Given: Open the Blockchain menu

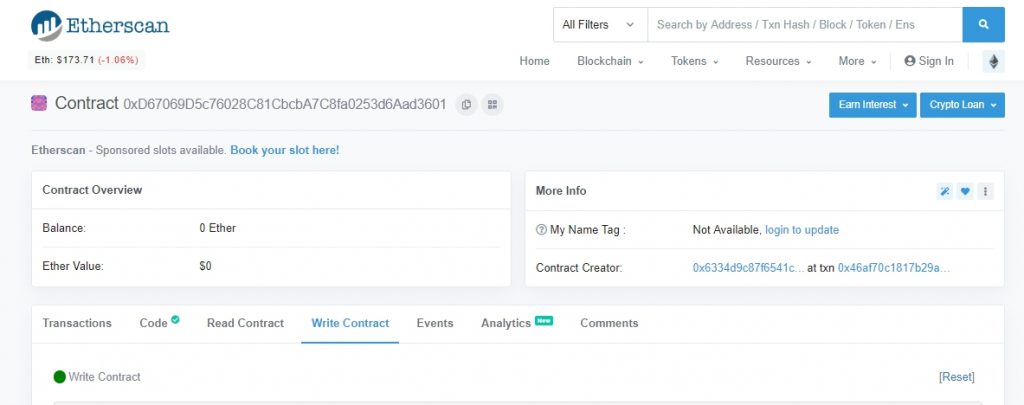Looking at the screenshot, I should 609,61.
